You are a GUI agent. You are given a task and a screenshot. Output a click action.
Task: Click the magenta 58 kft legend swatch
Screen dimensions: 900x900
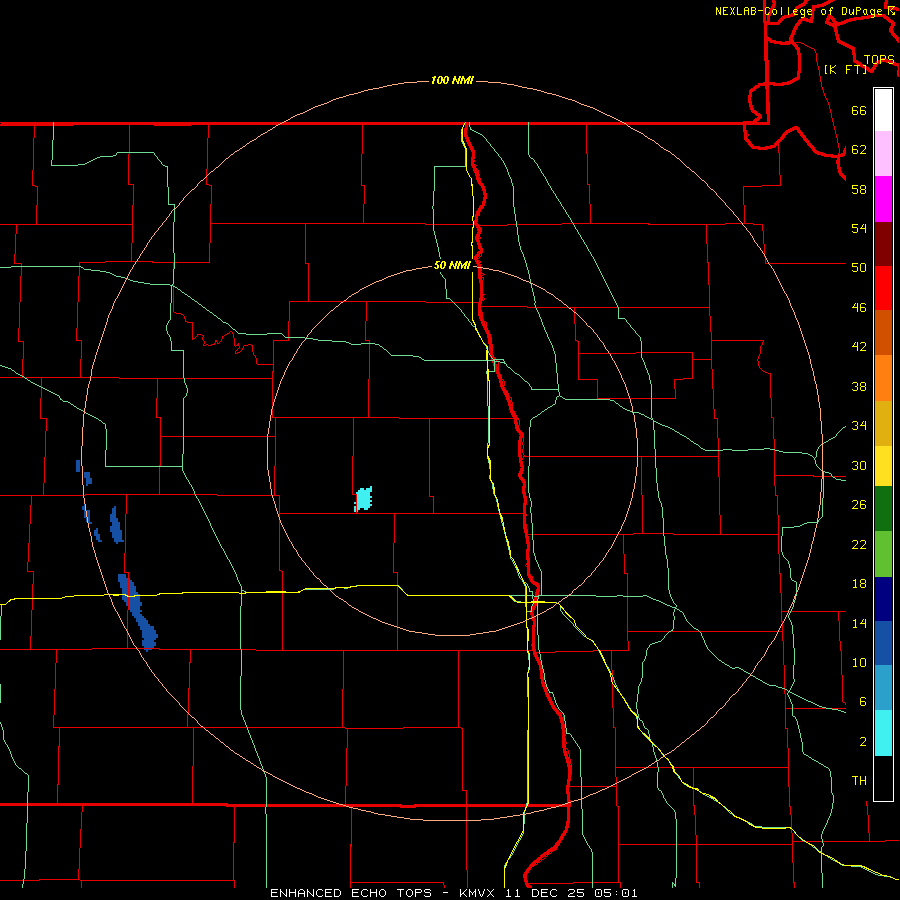883,199
